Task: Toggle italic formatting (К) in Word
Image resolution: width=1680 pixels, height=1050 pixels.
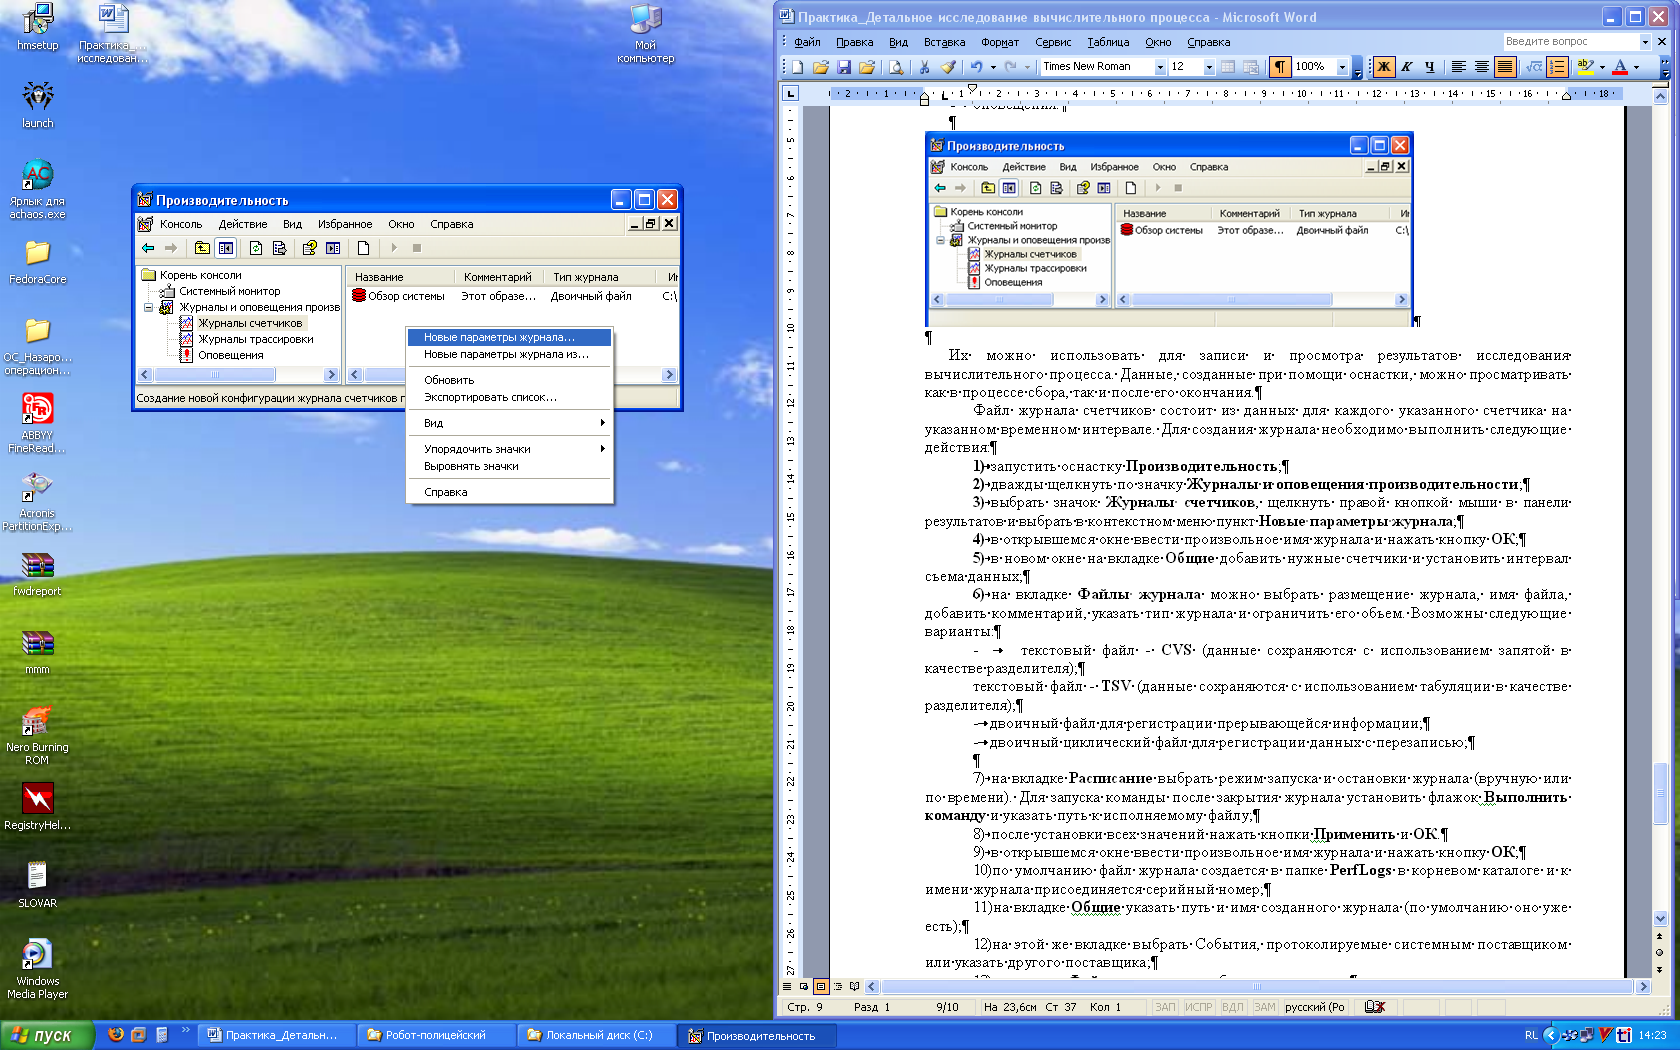Action: tap(1407, 67)
